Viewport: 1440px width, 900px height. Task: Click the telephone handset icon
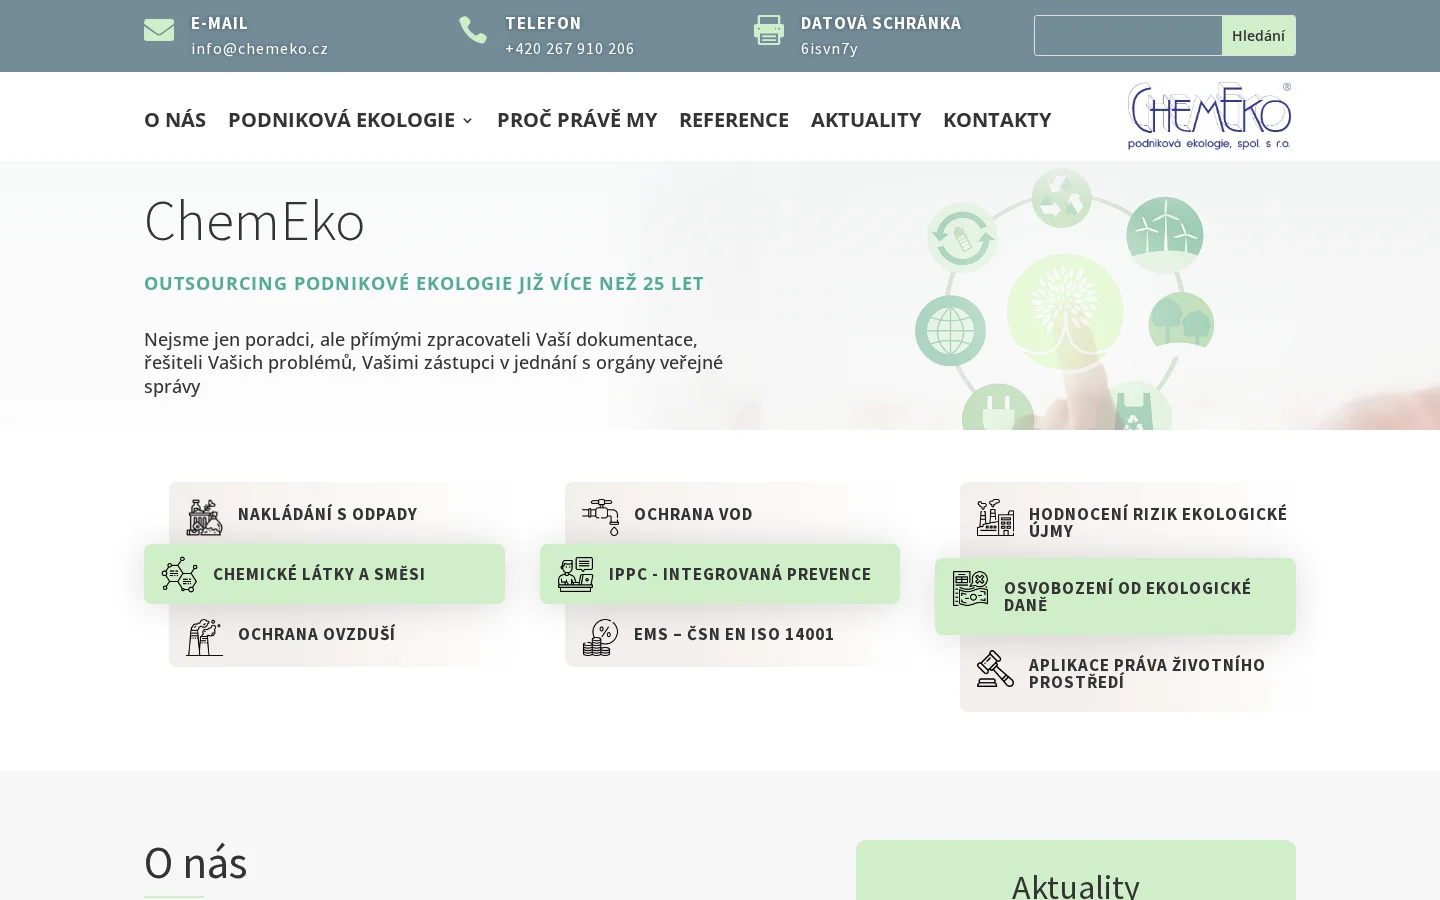tap(473, 30)
